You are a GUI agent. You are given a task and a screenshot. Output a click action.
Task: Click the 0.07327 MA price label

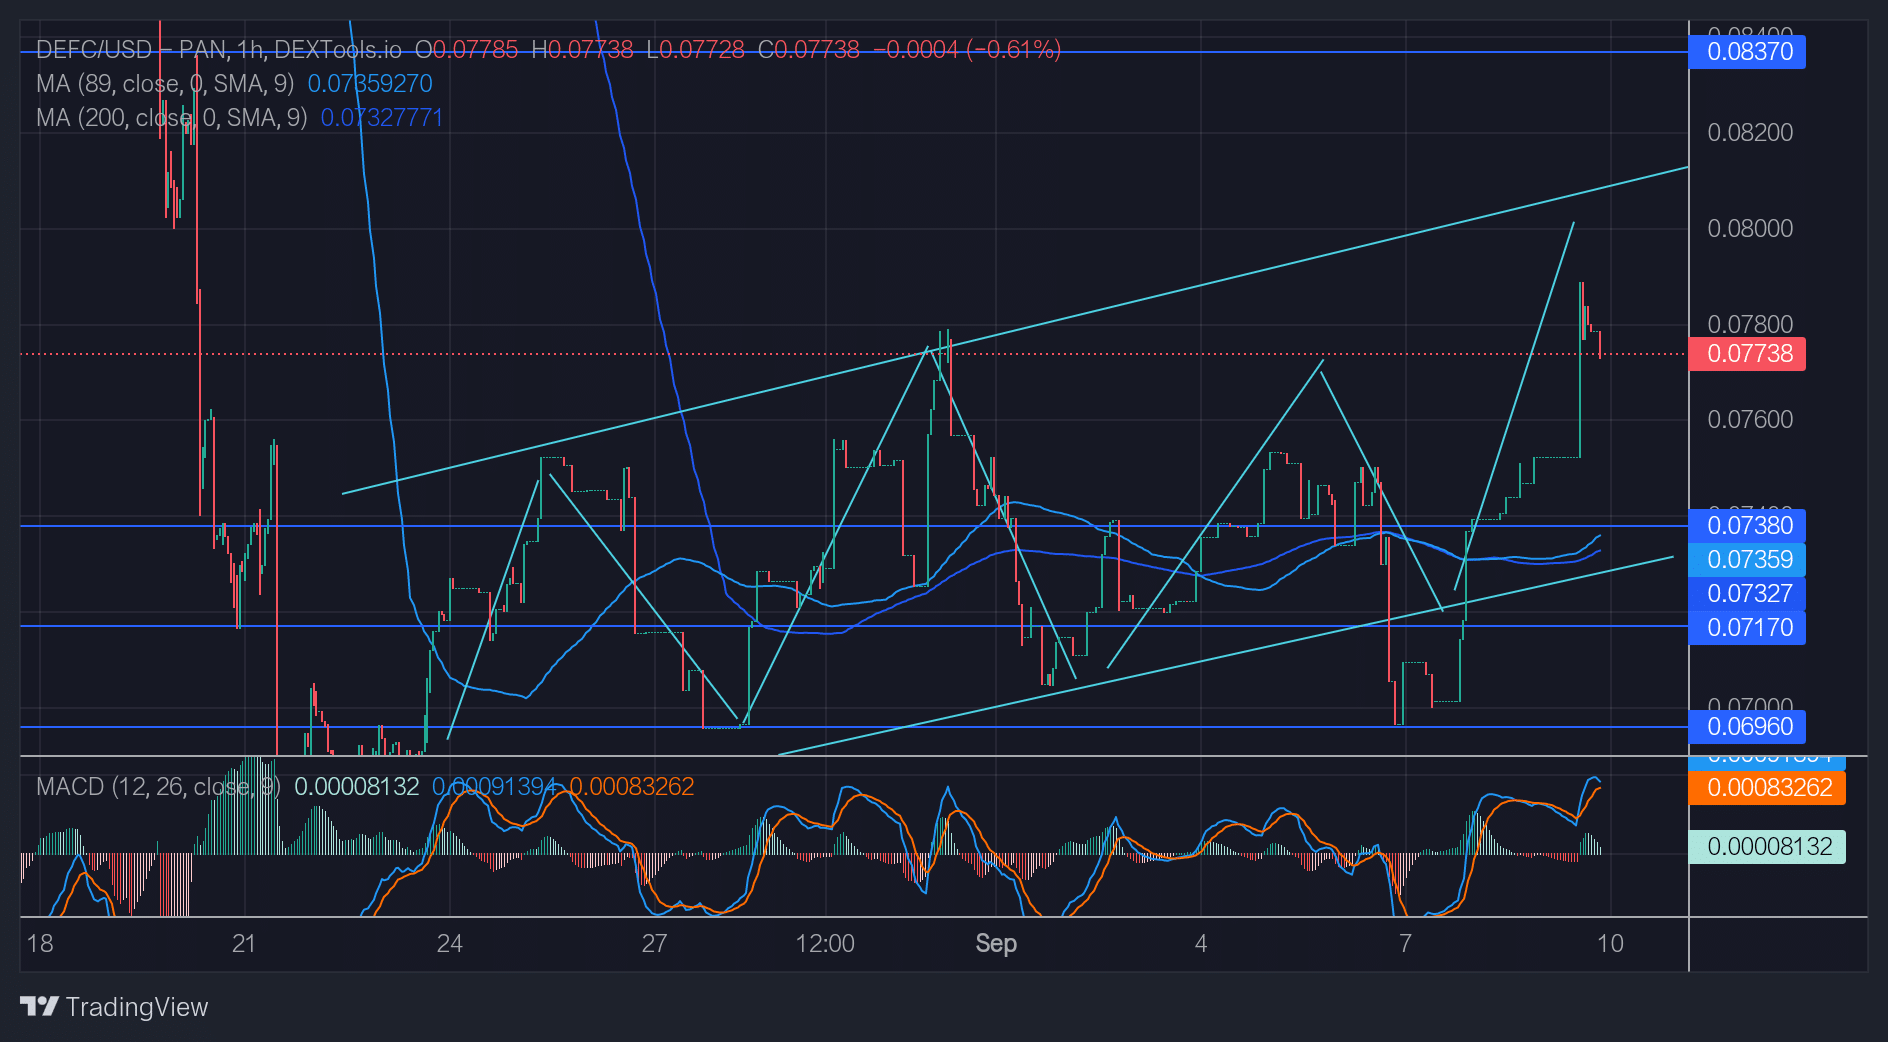[1747, 593]
